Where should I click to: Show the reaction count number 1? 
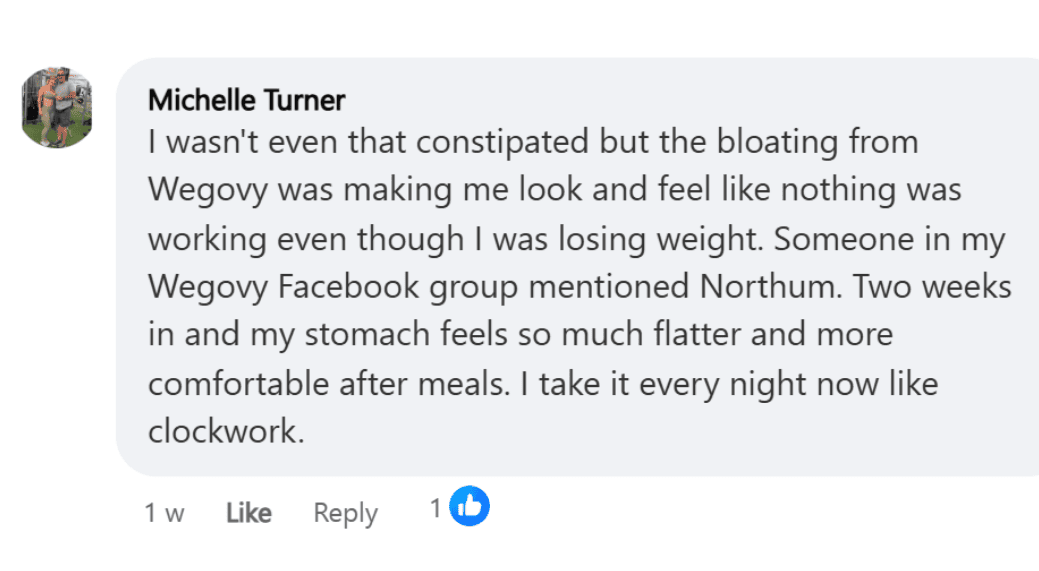coord(436,509)
